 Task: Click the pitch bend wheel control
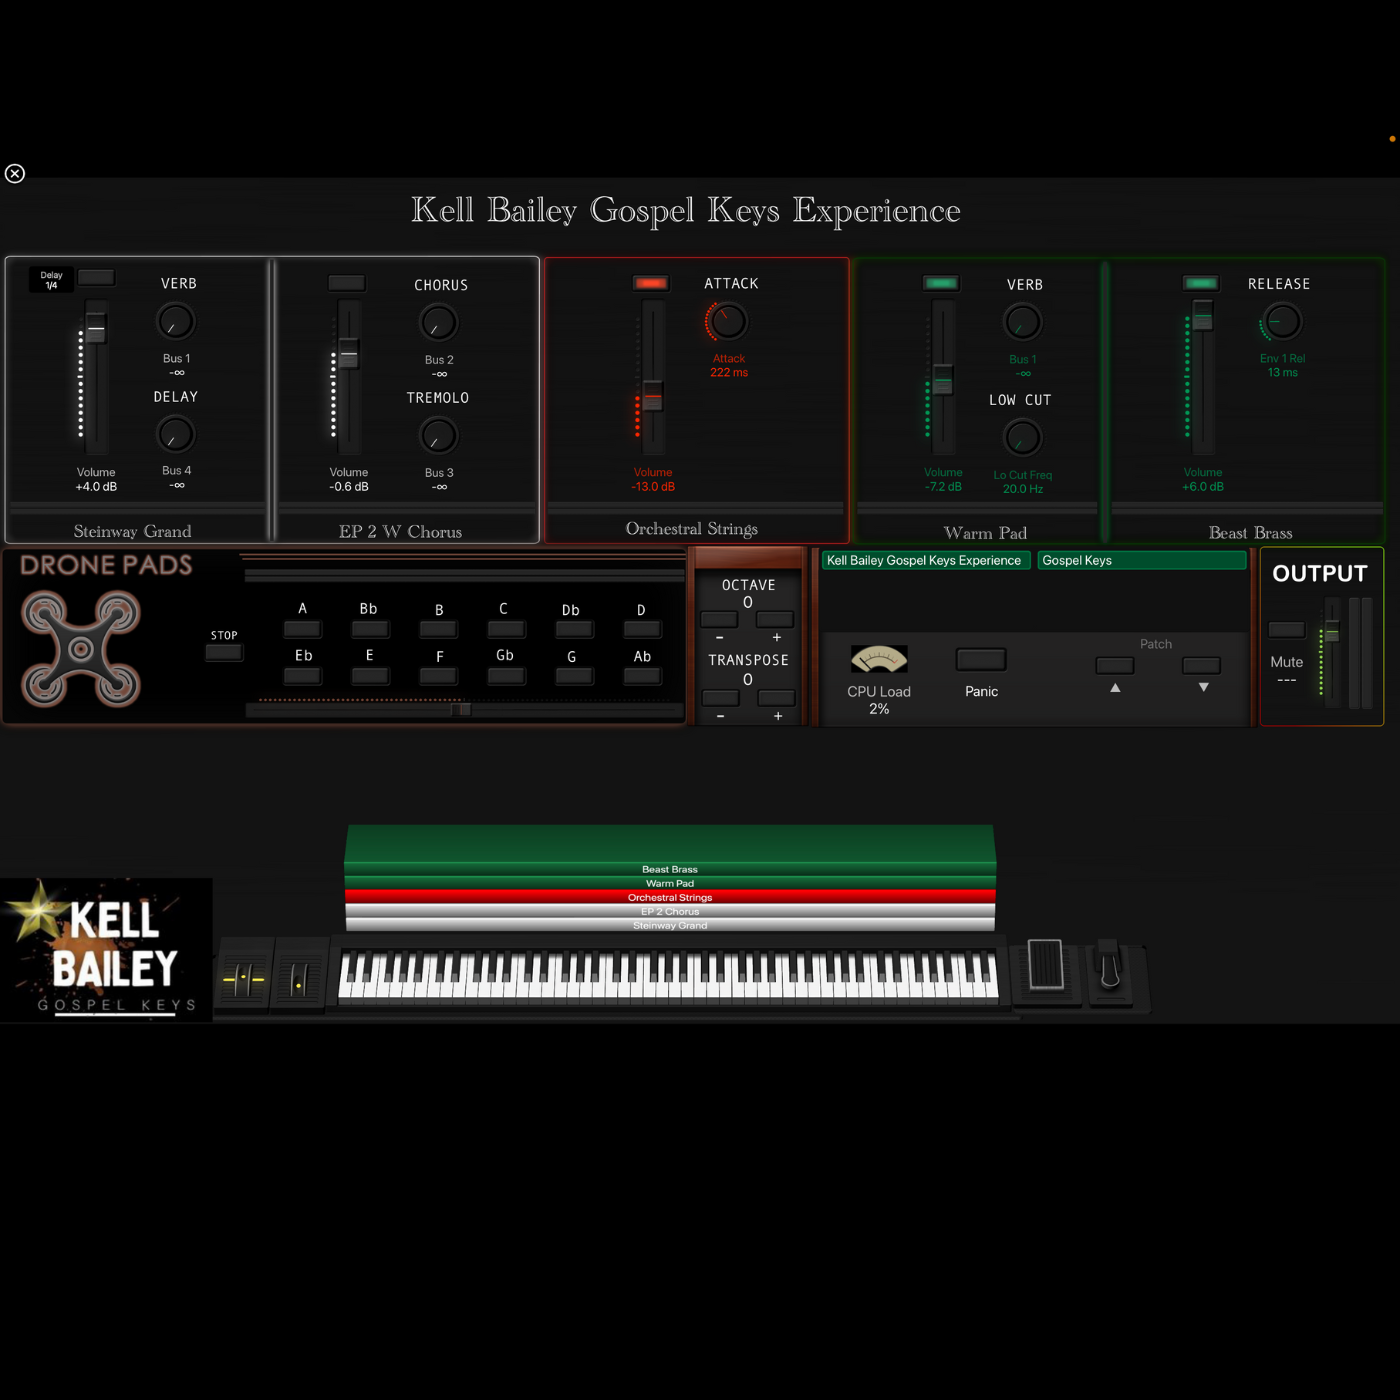pos(243,979)
